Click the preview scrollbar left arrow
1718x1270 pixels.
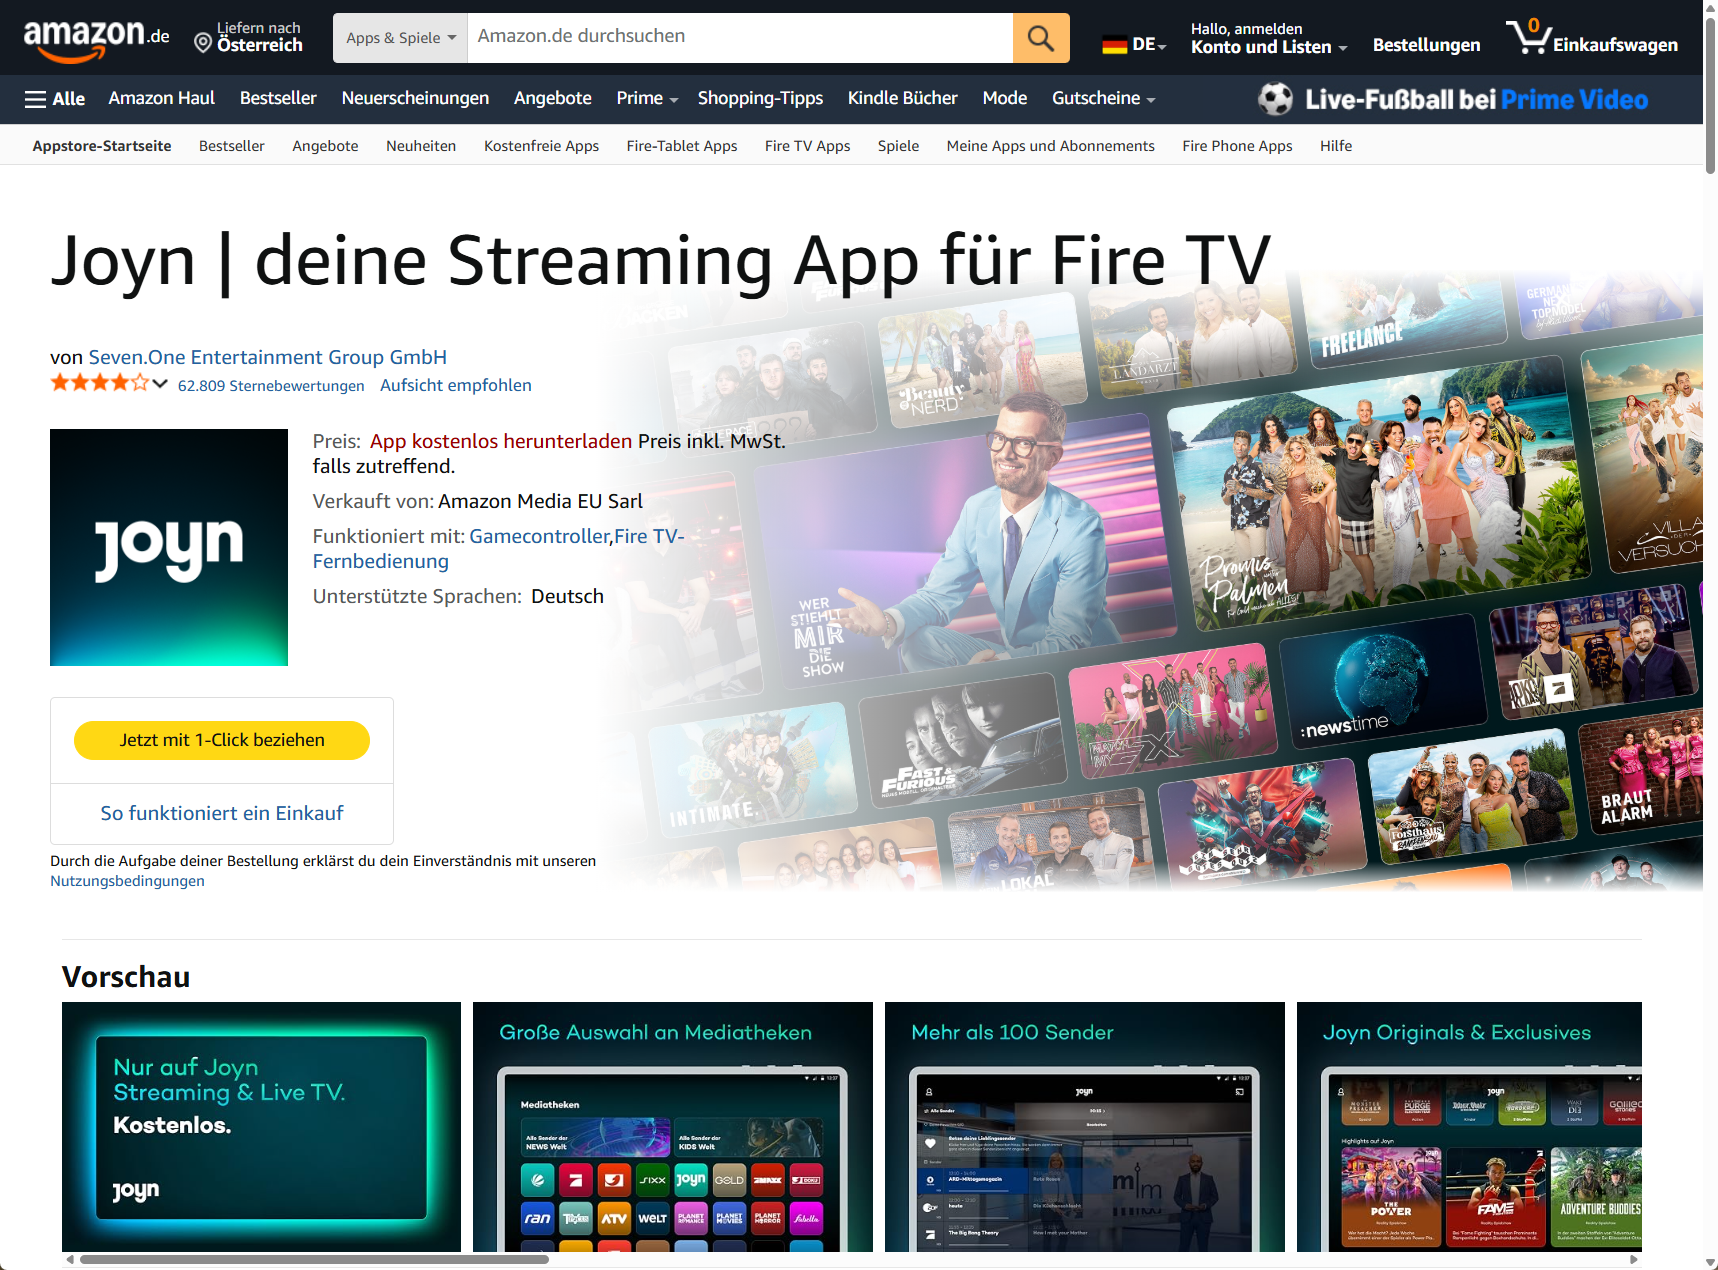click(70, 1259)
